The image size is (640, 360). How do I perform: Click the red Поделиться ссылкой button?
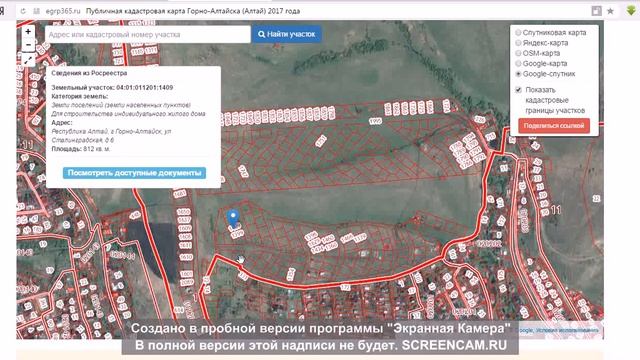coord(554,126)
